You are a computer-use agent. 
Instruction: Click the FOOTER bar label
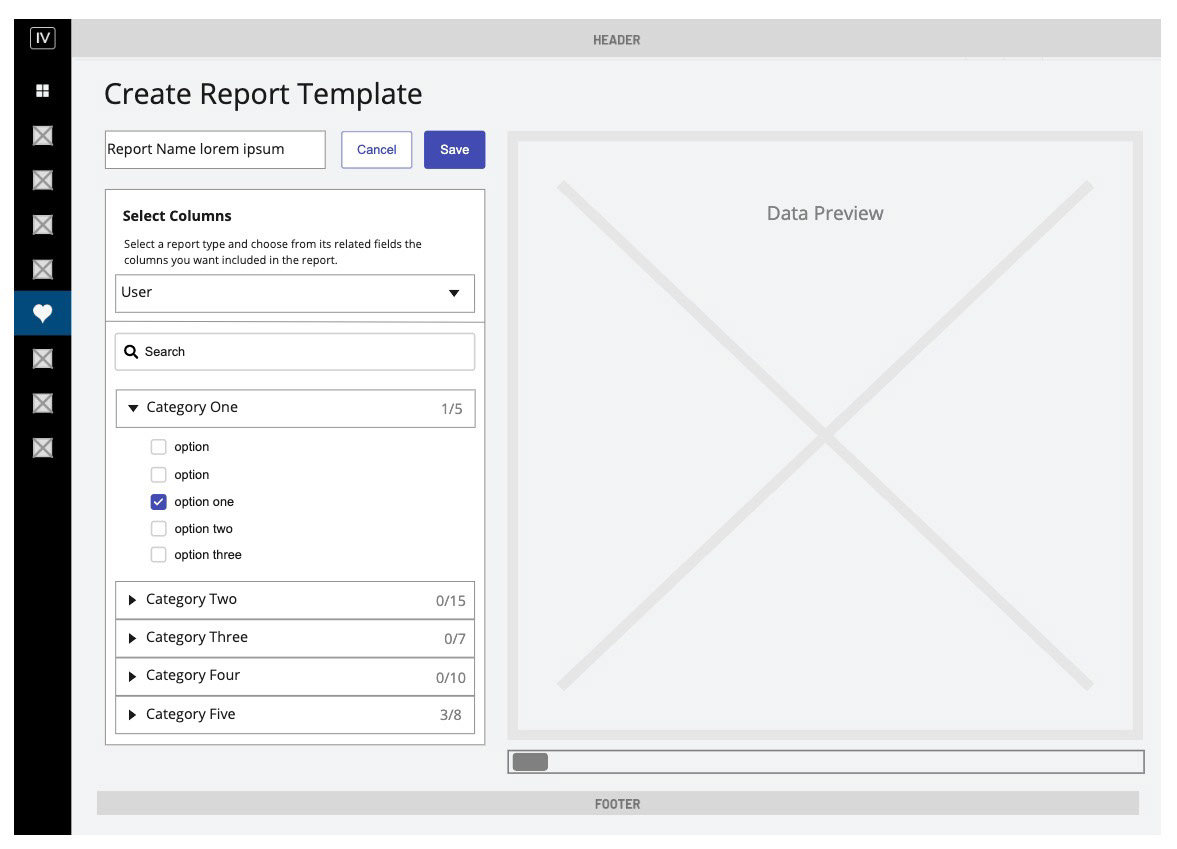[x=617, y=804]
